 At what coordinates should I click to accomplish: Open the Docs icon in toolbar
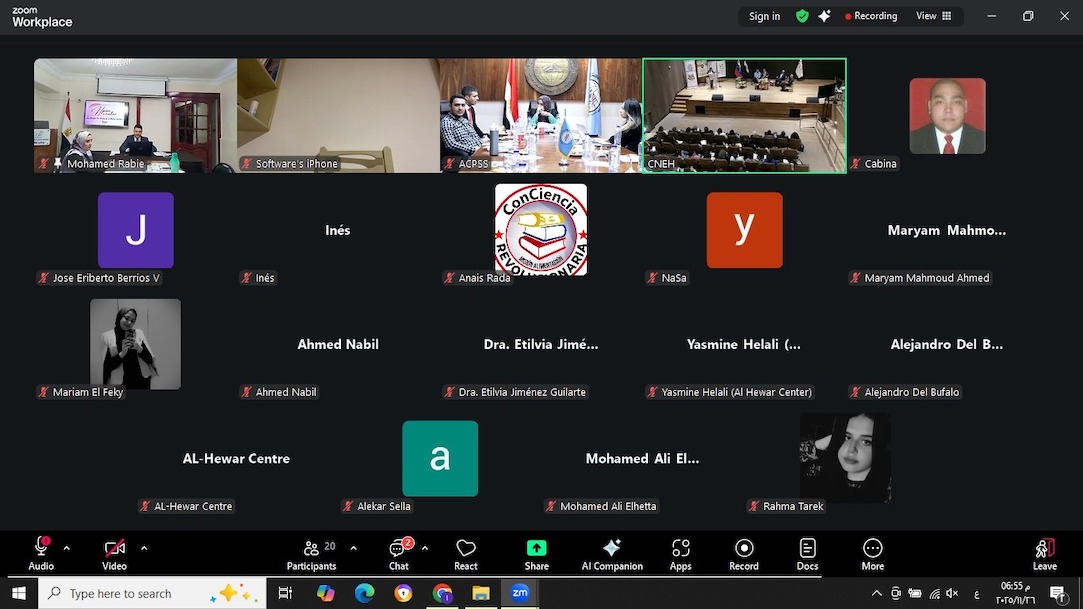click(x=807, y=554)
